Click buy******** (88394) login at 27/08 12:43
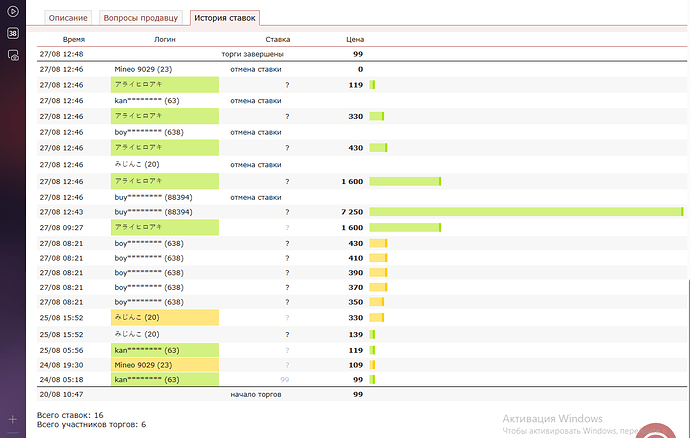Screen dimensions: 690x438 (x=153, y=212)
